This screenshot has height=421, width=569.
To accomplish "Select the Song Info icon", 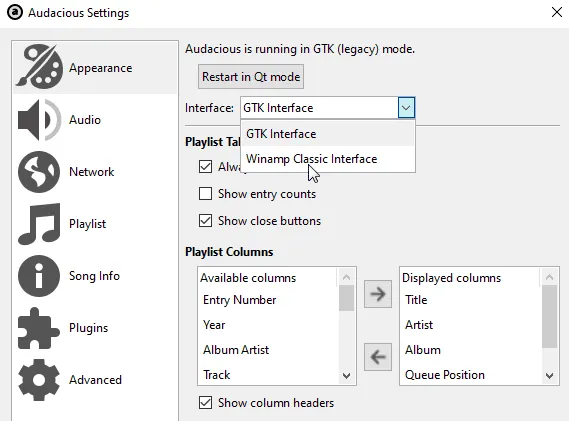I will (39, 276).
